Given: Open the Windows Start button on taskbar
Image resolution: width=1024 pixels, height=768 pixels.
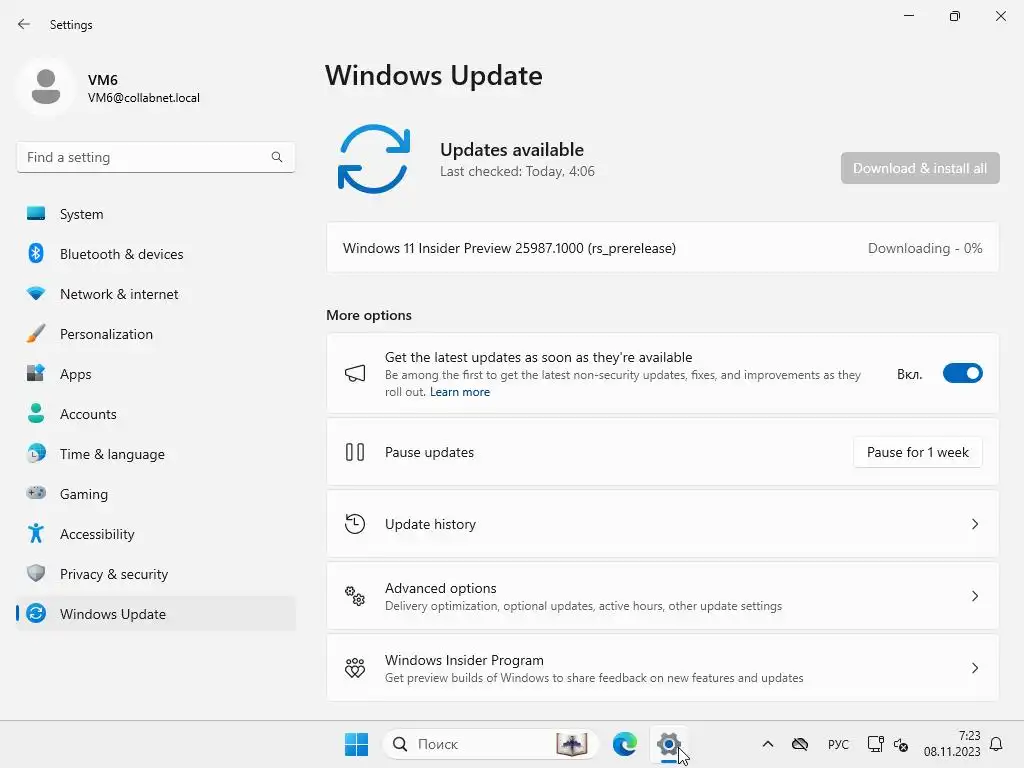Looking at the screenshot, I should click(x=357, y=744).
